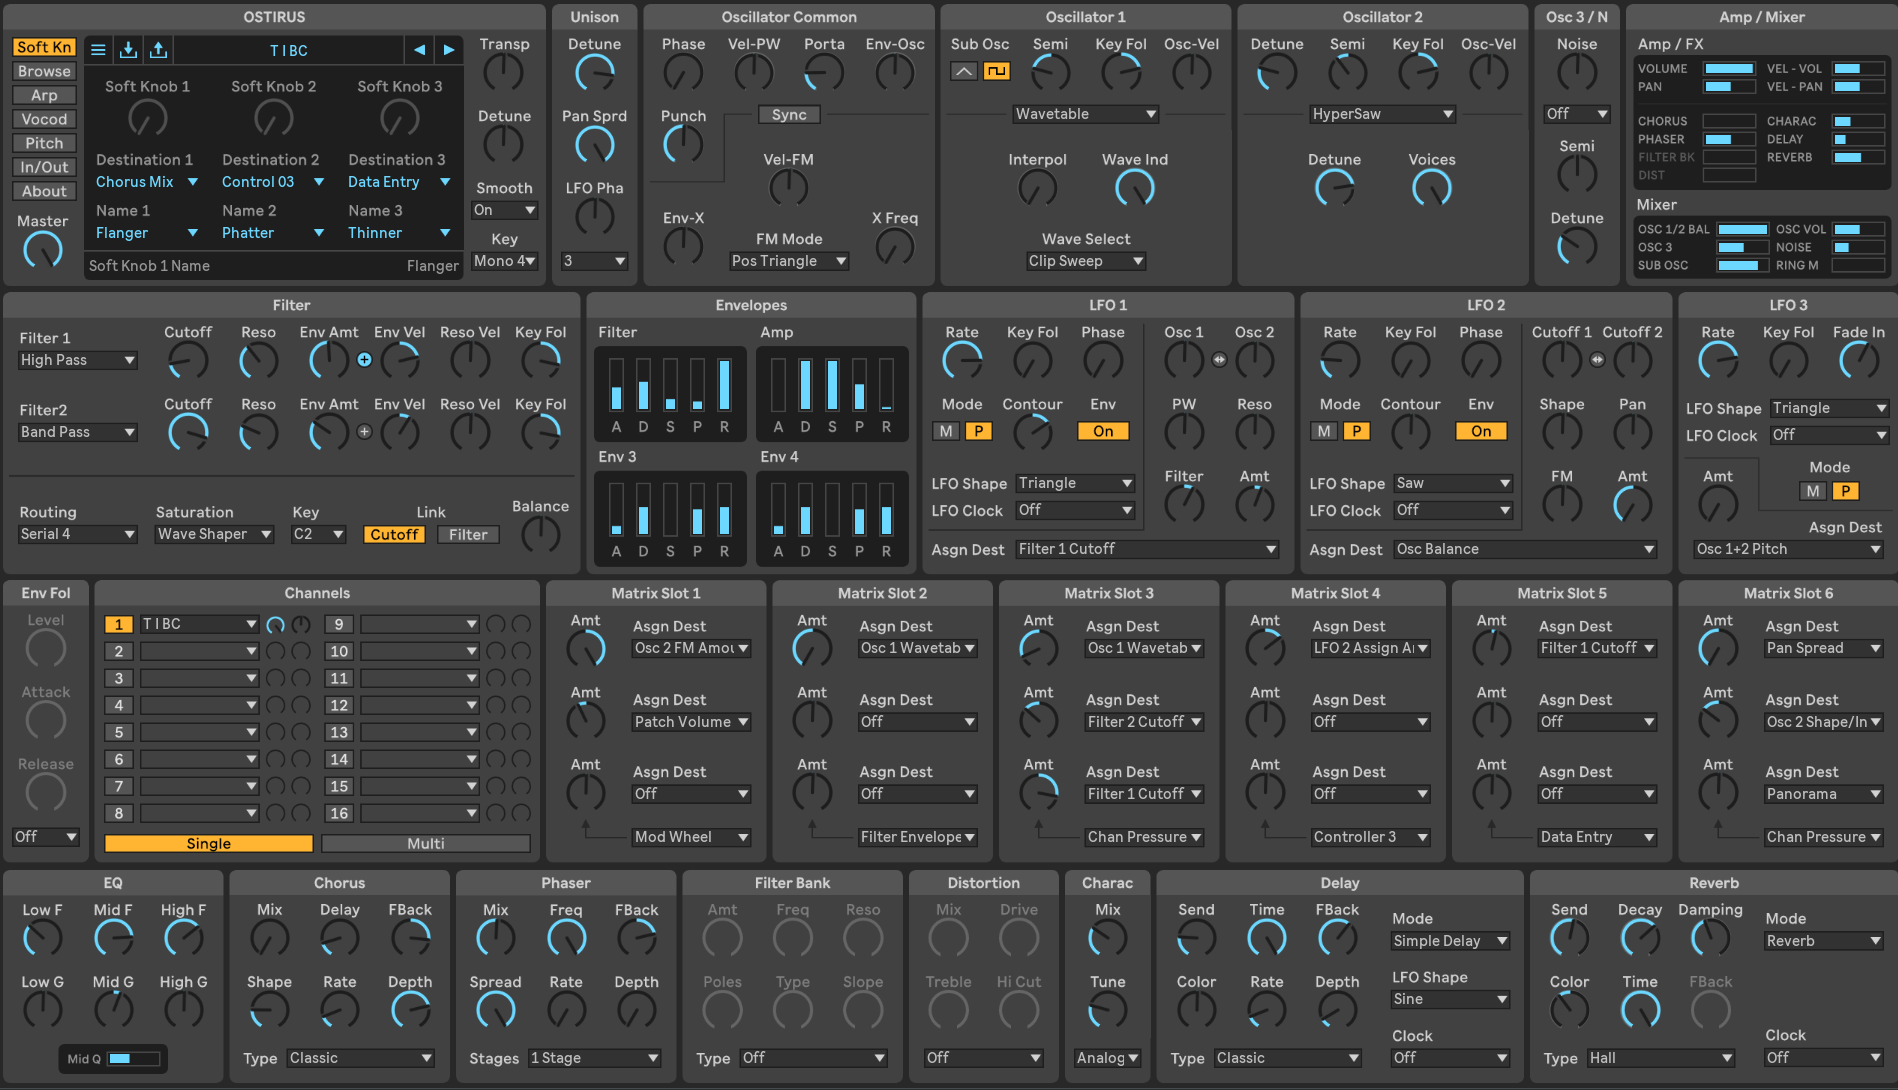
Task: Set LFO 2 Mode to P
Action: (1357, 431)
